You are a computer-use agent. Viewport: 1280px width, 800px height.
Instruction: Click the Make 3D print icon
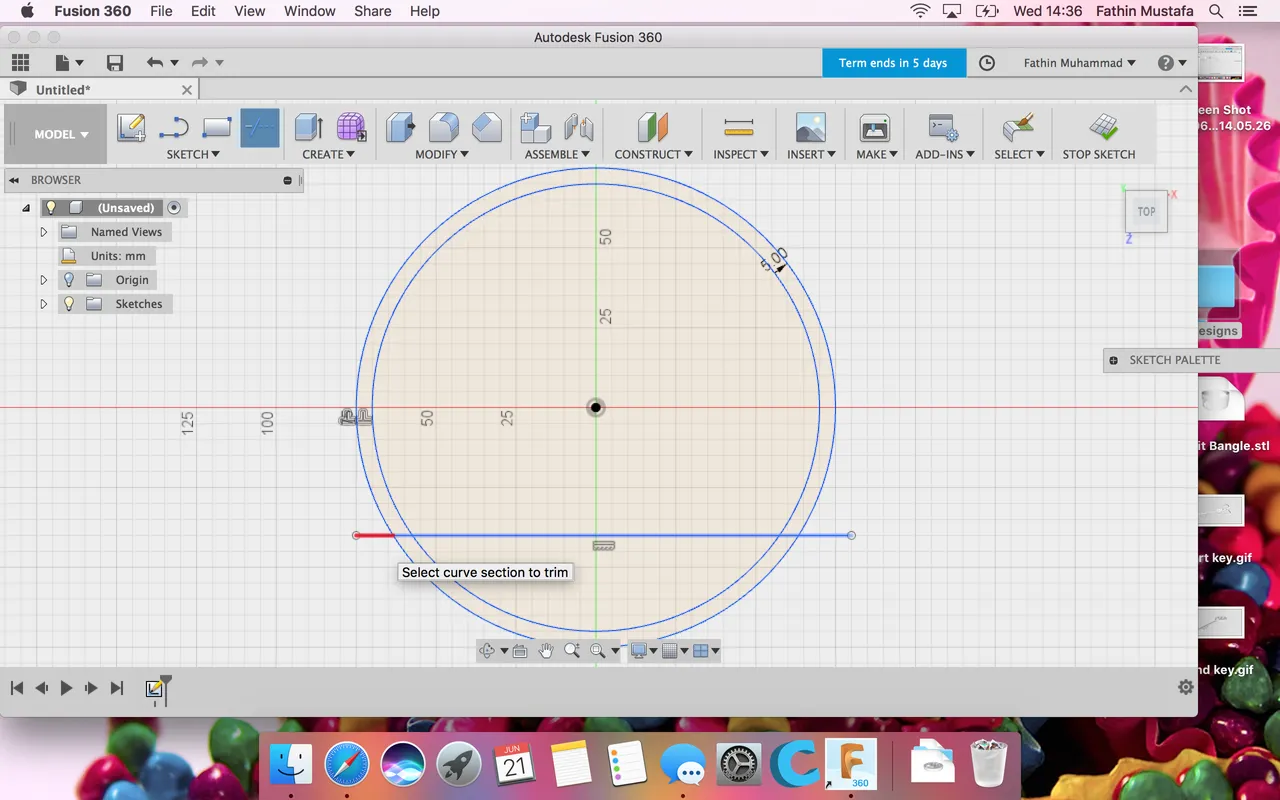point(875,127)
